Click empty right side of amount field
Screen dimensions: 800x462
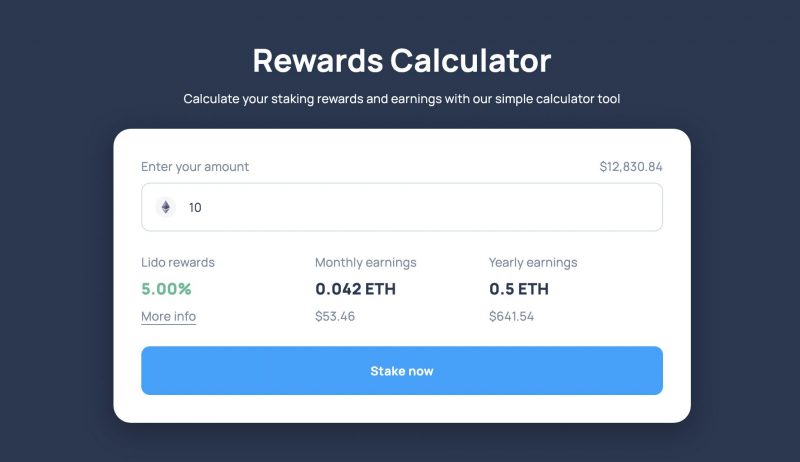tap(510, 207)
